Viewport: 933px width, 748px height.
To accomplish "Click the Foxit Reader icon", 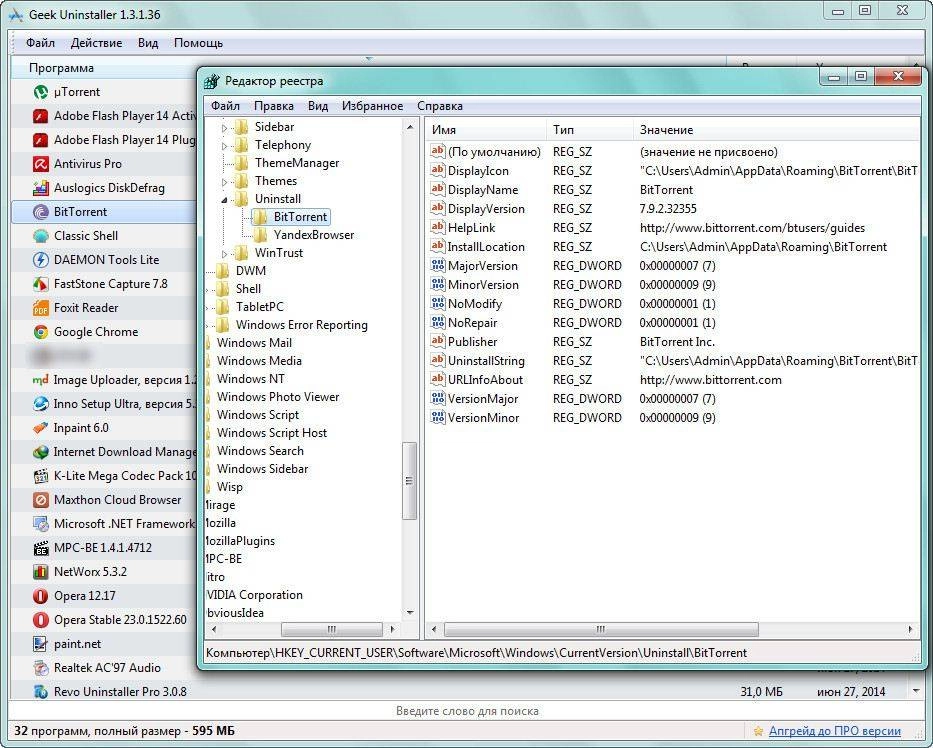I will point(40,308).
